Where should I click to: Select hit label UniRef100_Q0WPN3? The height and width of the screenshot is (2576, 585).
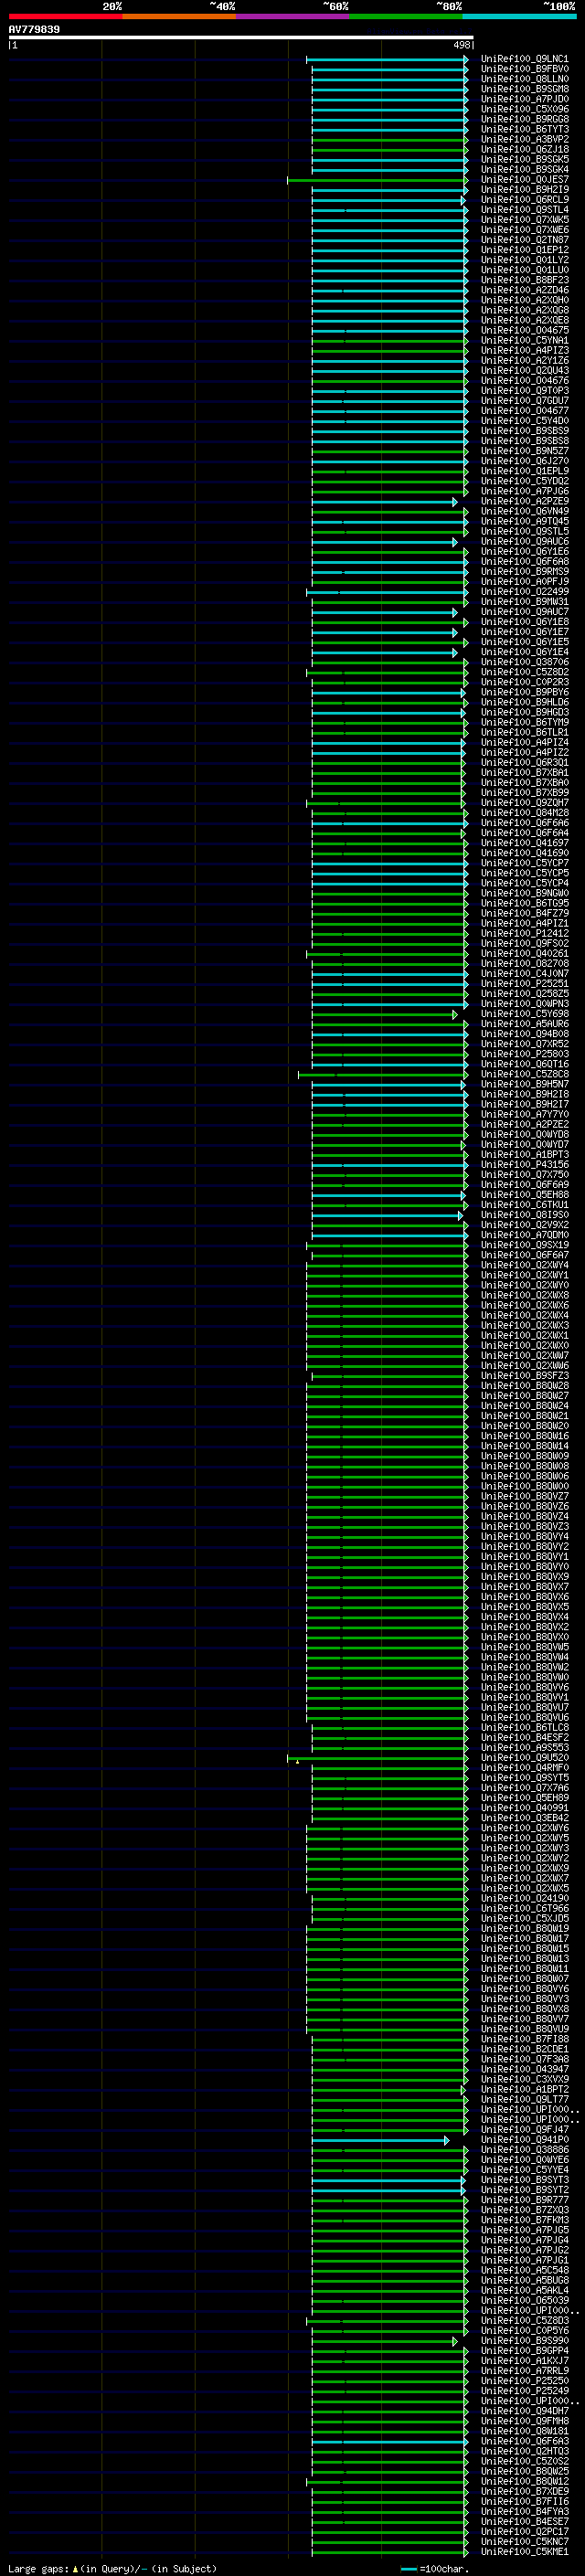(x=524, y=1004)
